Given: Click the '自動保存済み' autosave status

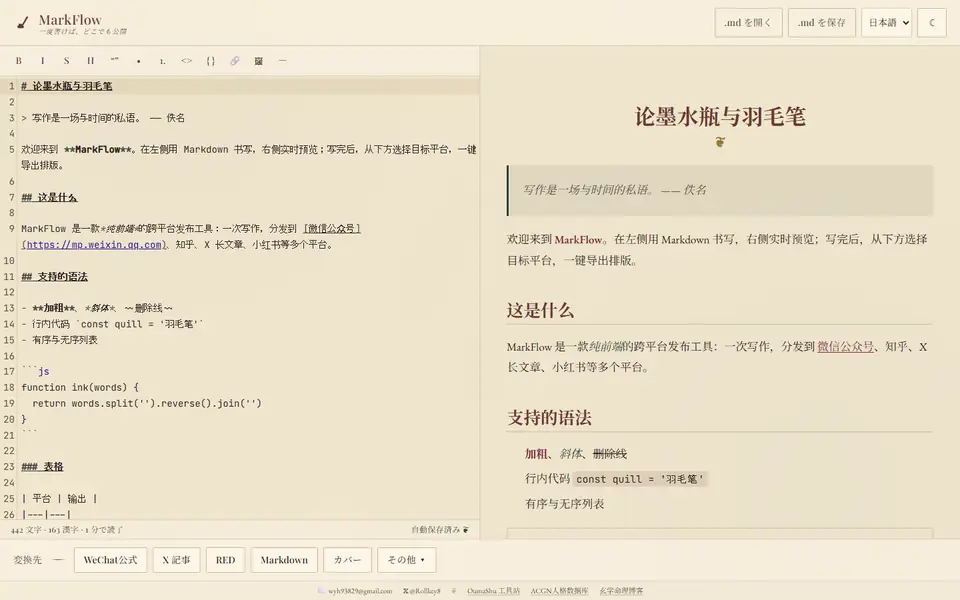Looking at the screenshot, I should click(440, 530).
